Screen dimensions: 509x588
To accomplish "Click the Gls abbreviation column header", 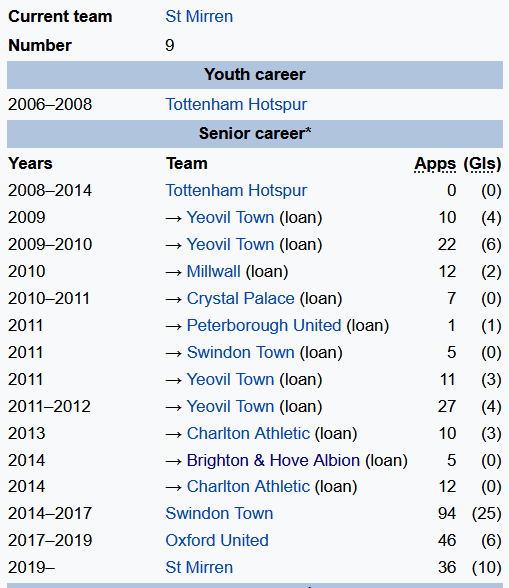I will click(x=482, y=164).
